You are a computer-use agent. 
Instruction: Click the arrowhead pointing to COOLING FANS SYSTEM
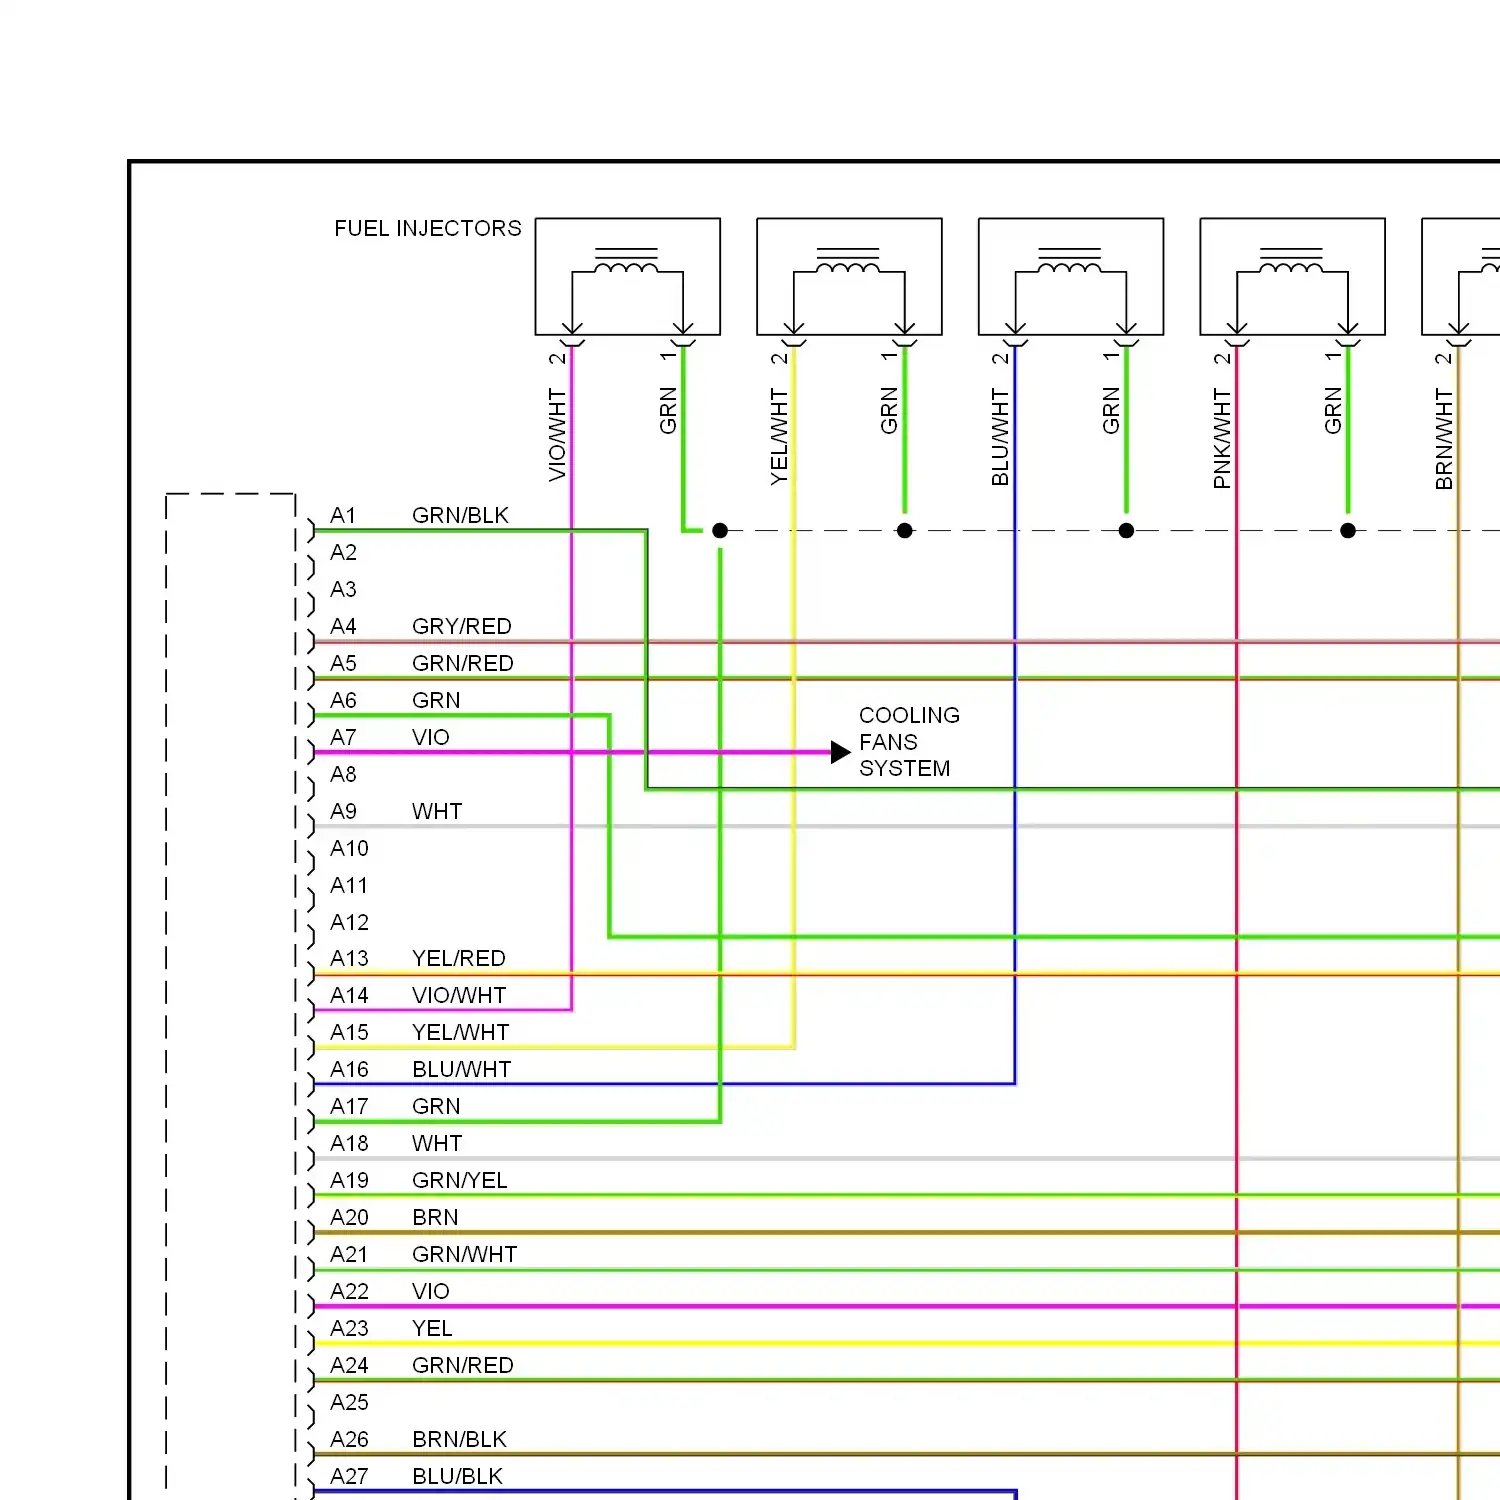coord(841,752)
